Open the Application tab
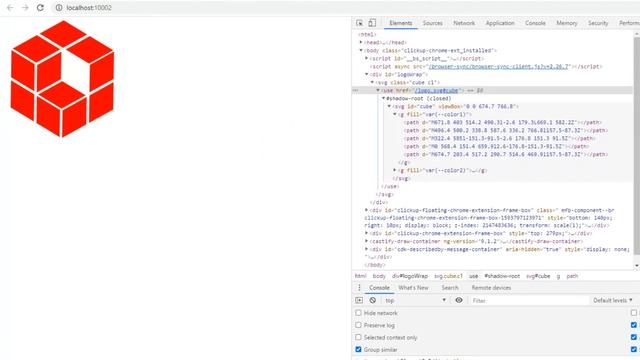640x360 pixels. pos(500,23)
